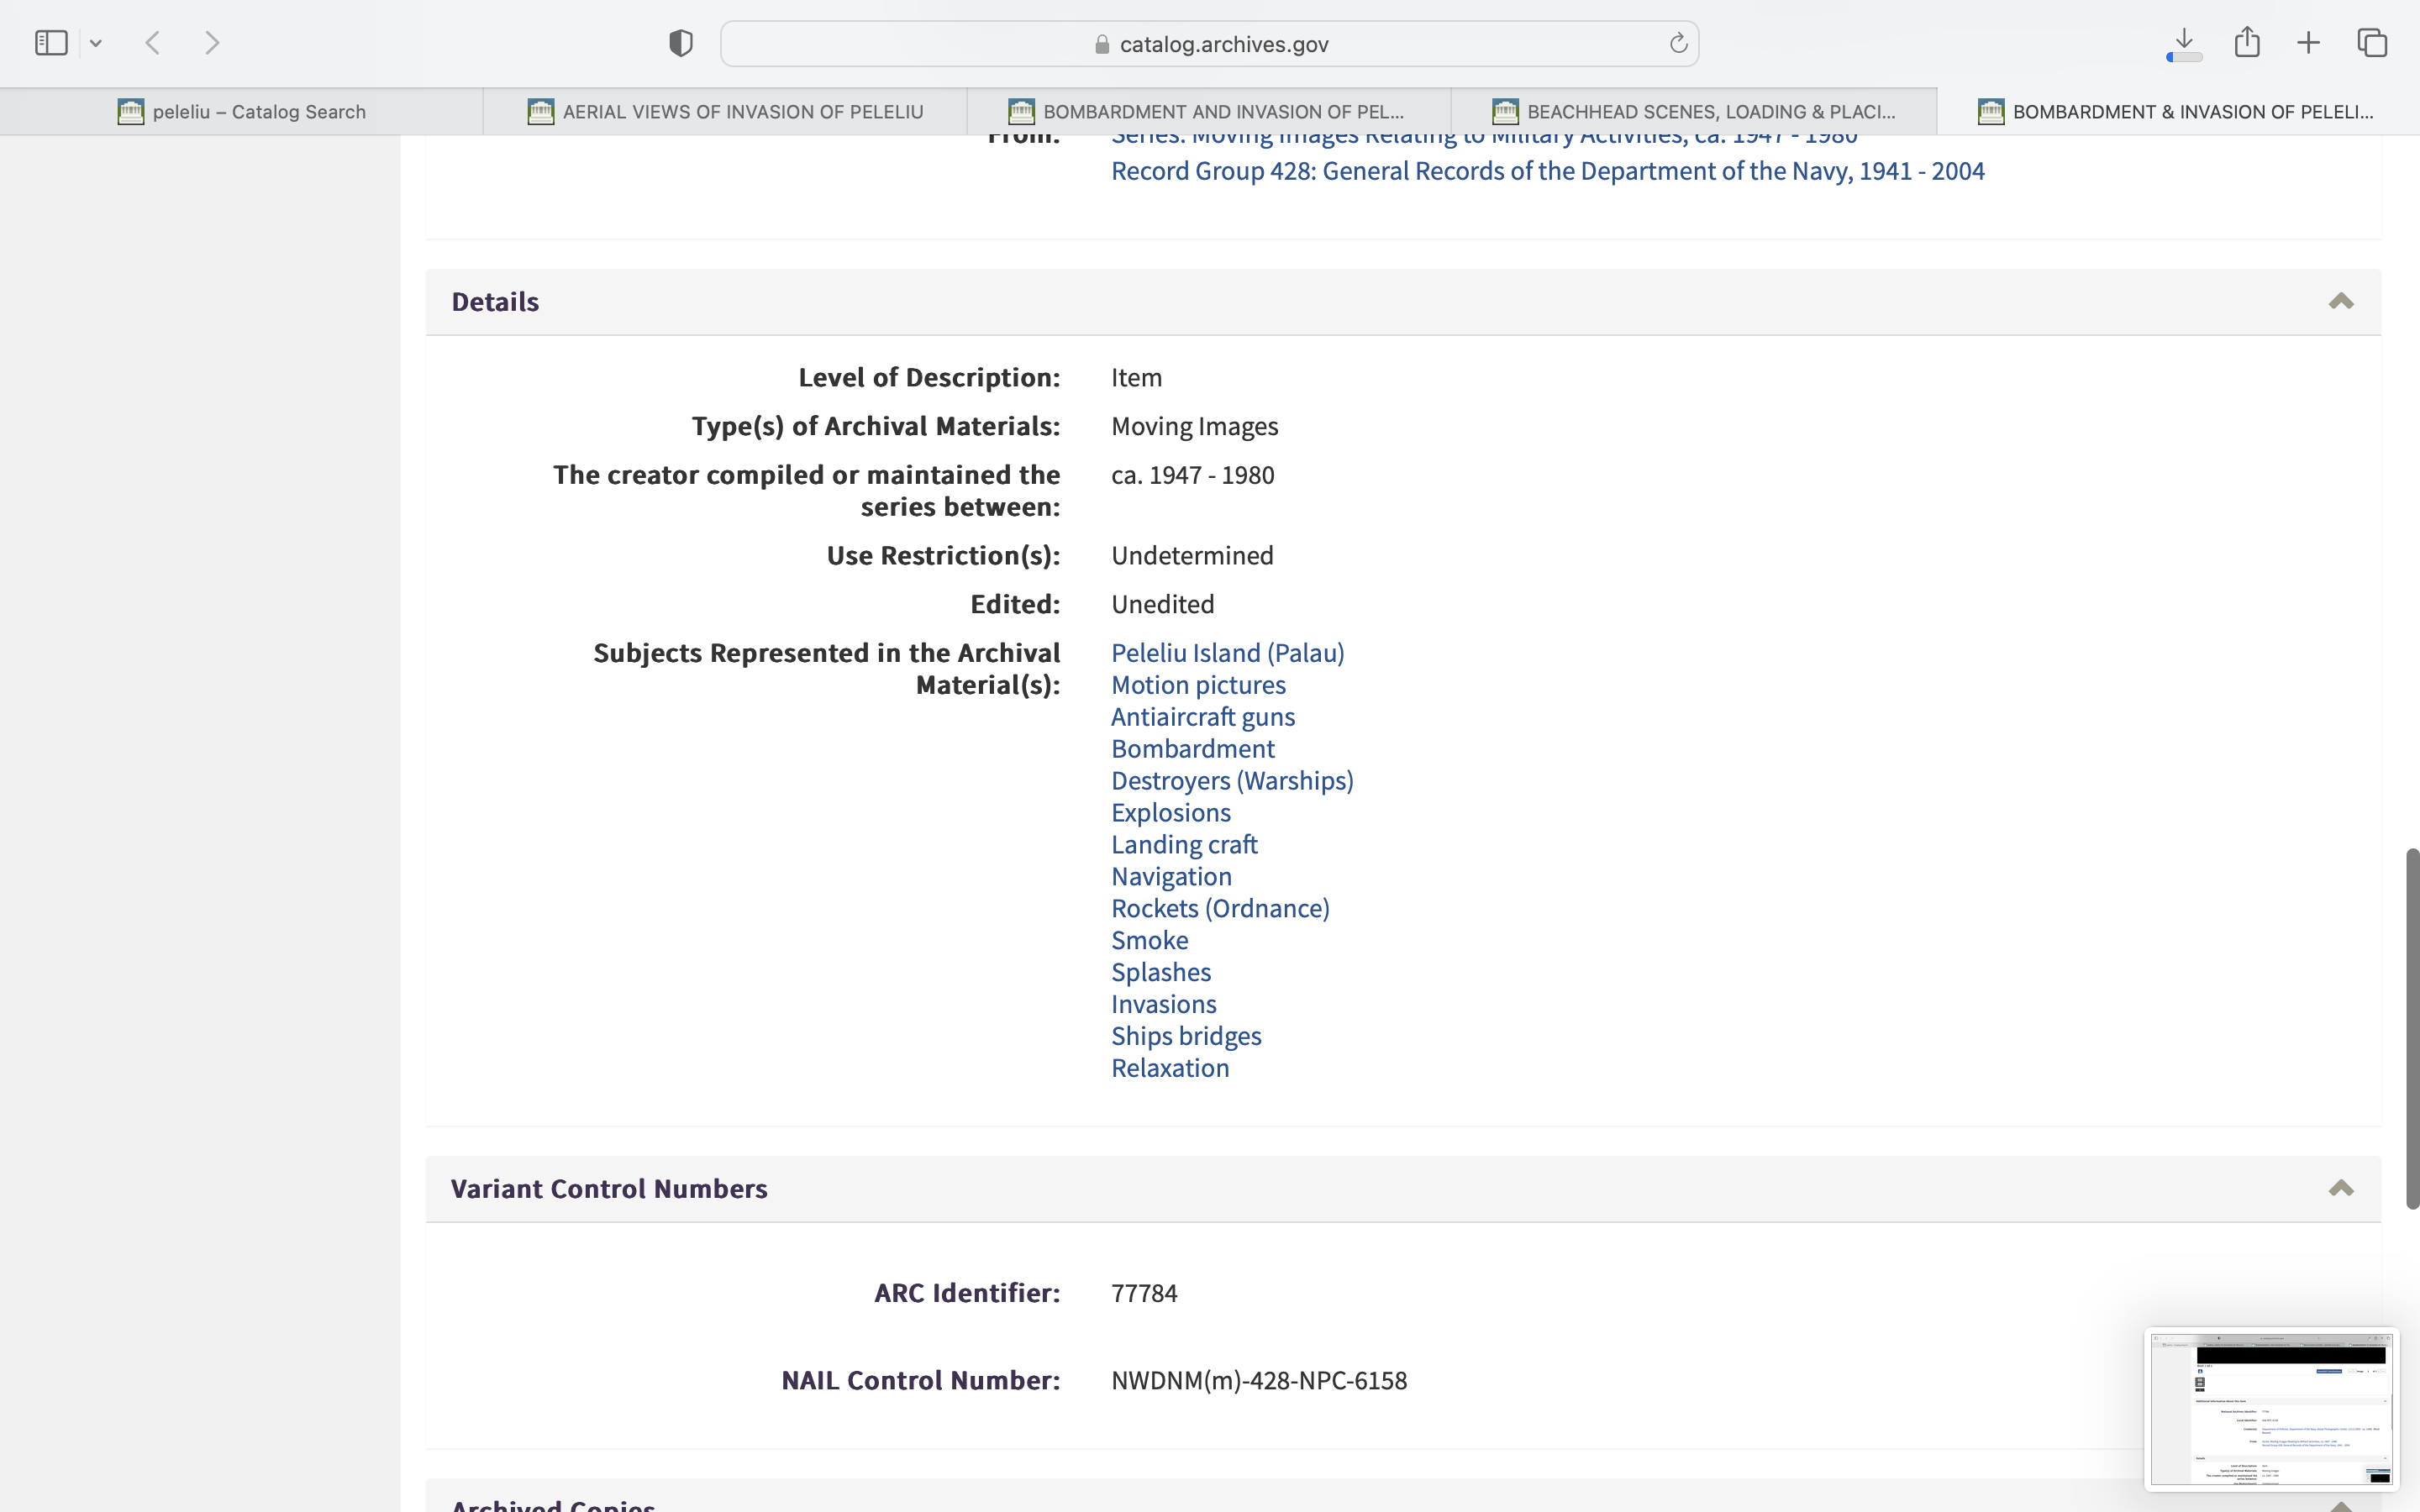The height and width of the screenshot is (1512, 2420).
Task: Switch to Aerial Views of Invasion tab
Action: point(725,112)
